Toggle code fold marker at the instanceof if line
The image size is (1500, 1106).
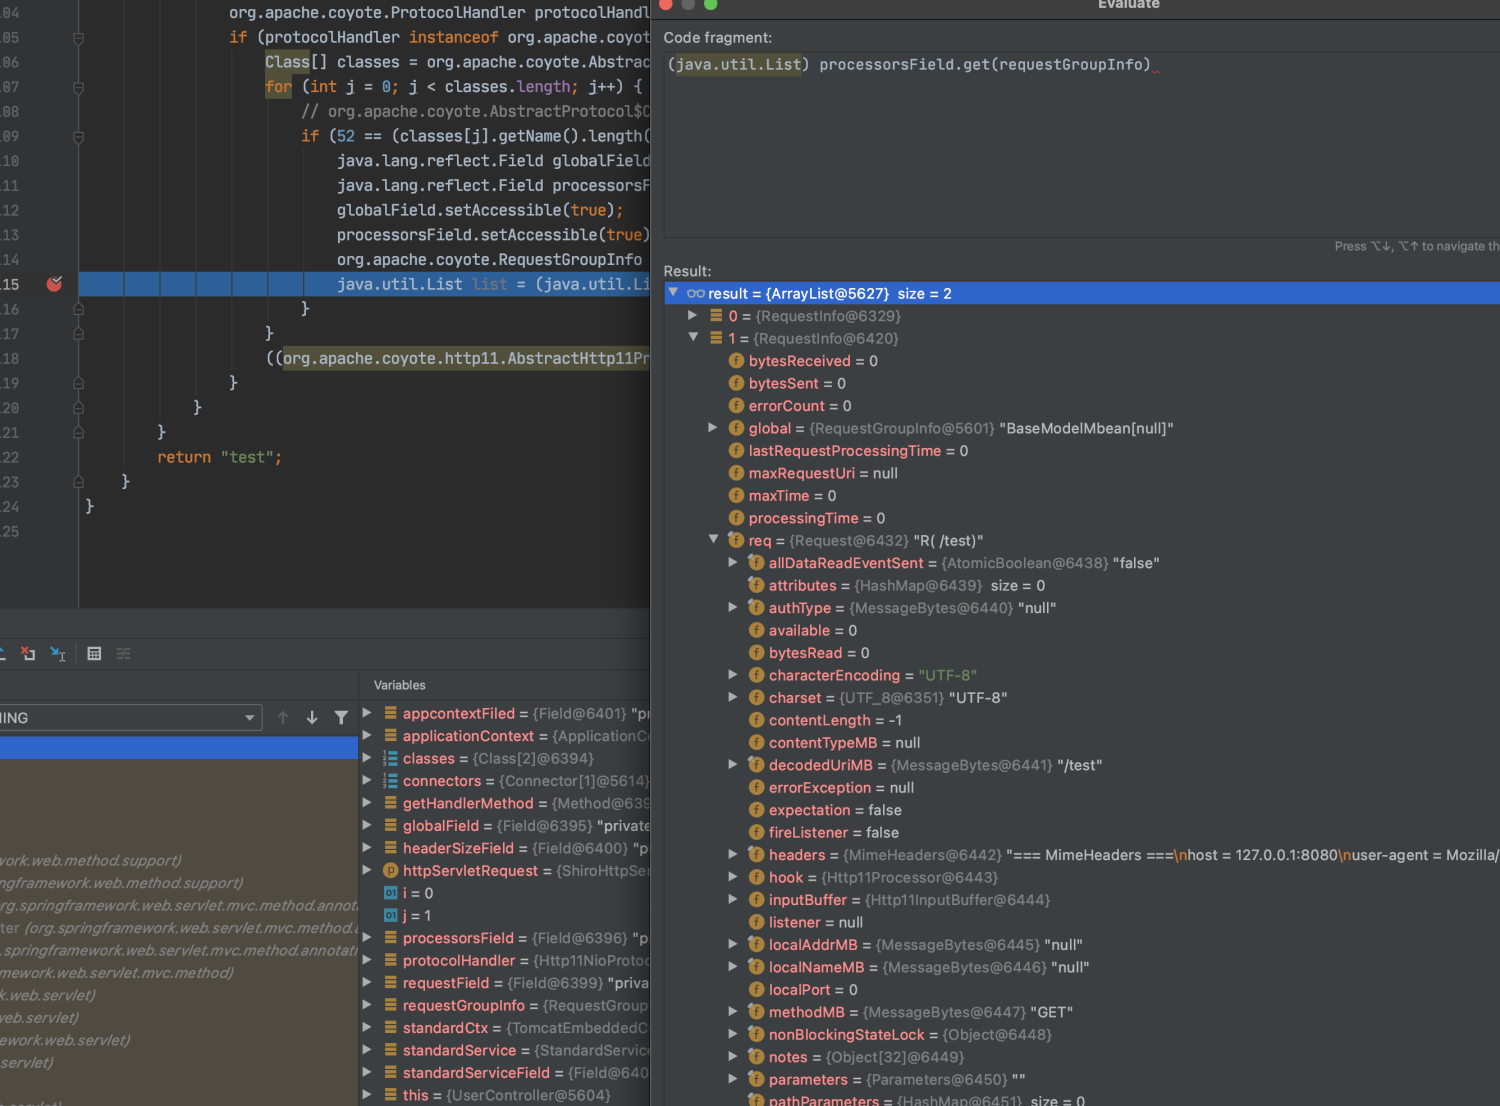tap(78, 38)
